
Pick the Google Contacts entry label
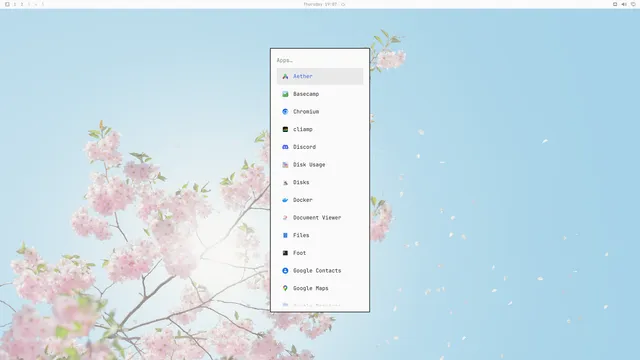click(317, 271)
